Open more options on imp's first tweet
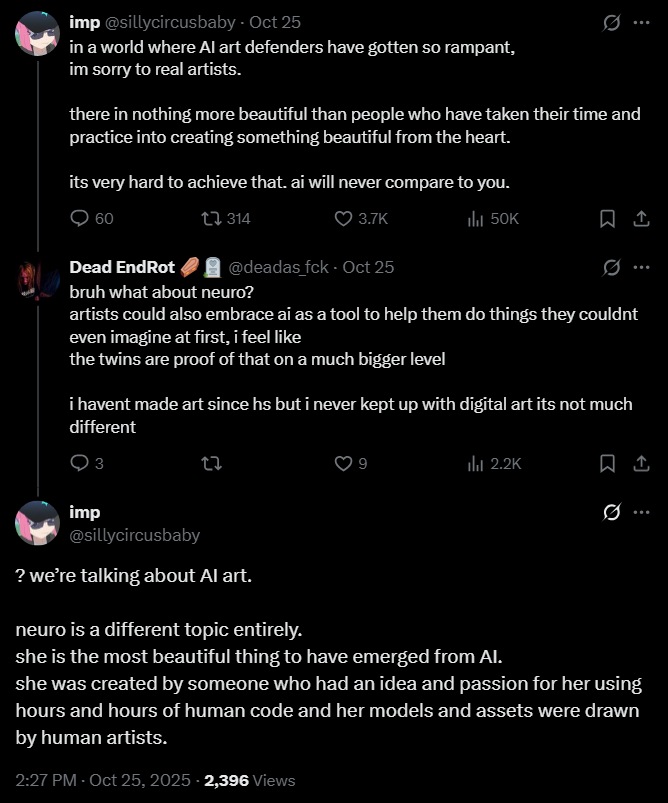Screen dimensions: 668x803 pos(641,22)
